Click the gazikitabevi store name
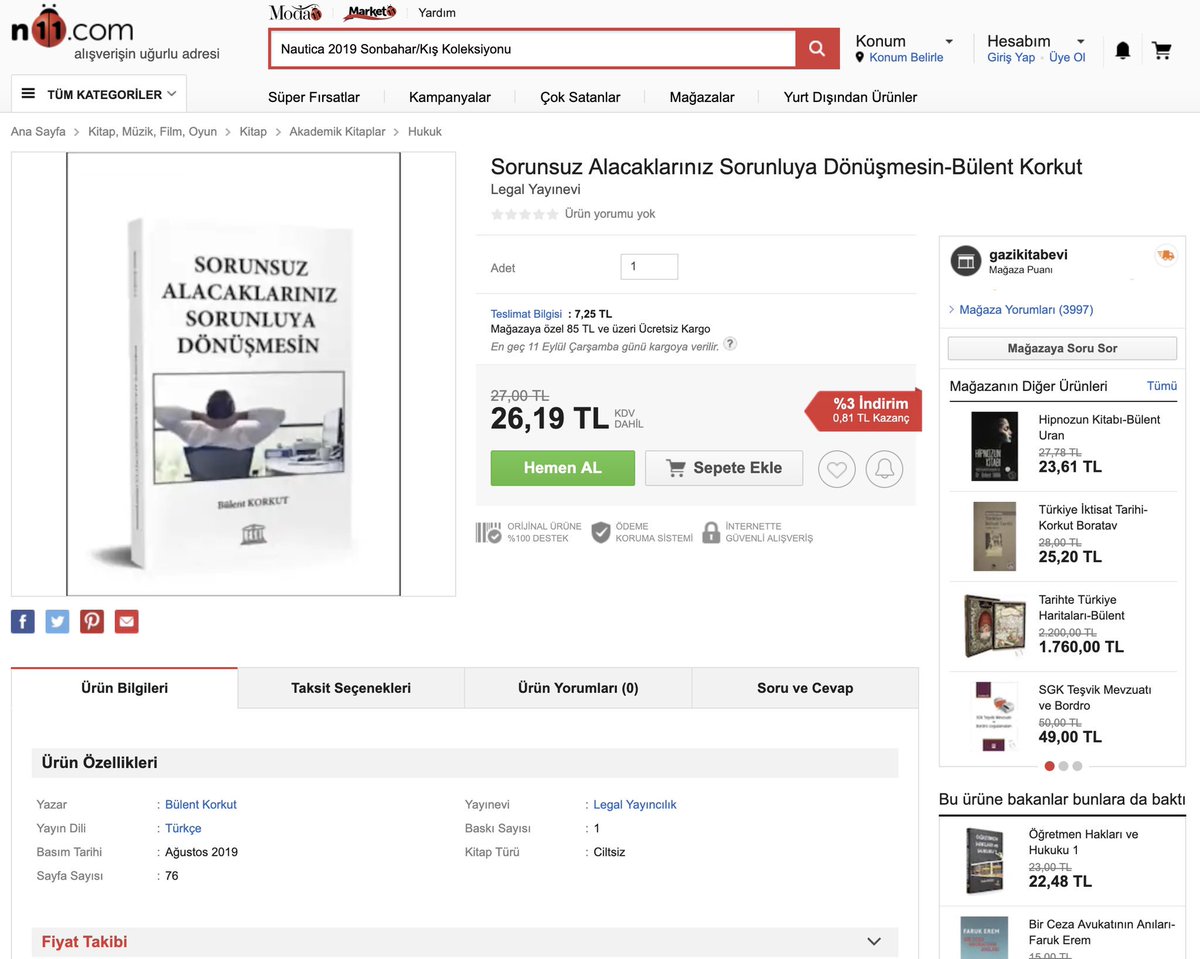Image resolution: width=1200 pixels, height=959 pixels. (x=1028, y=255)
